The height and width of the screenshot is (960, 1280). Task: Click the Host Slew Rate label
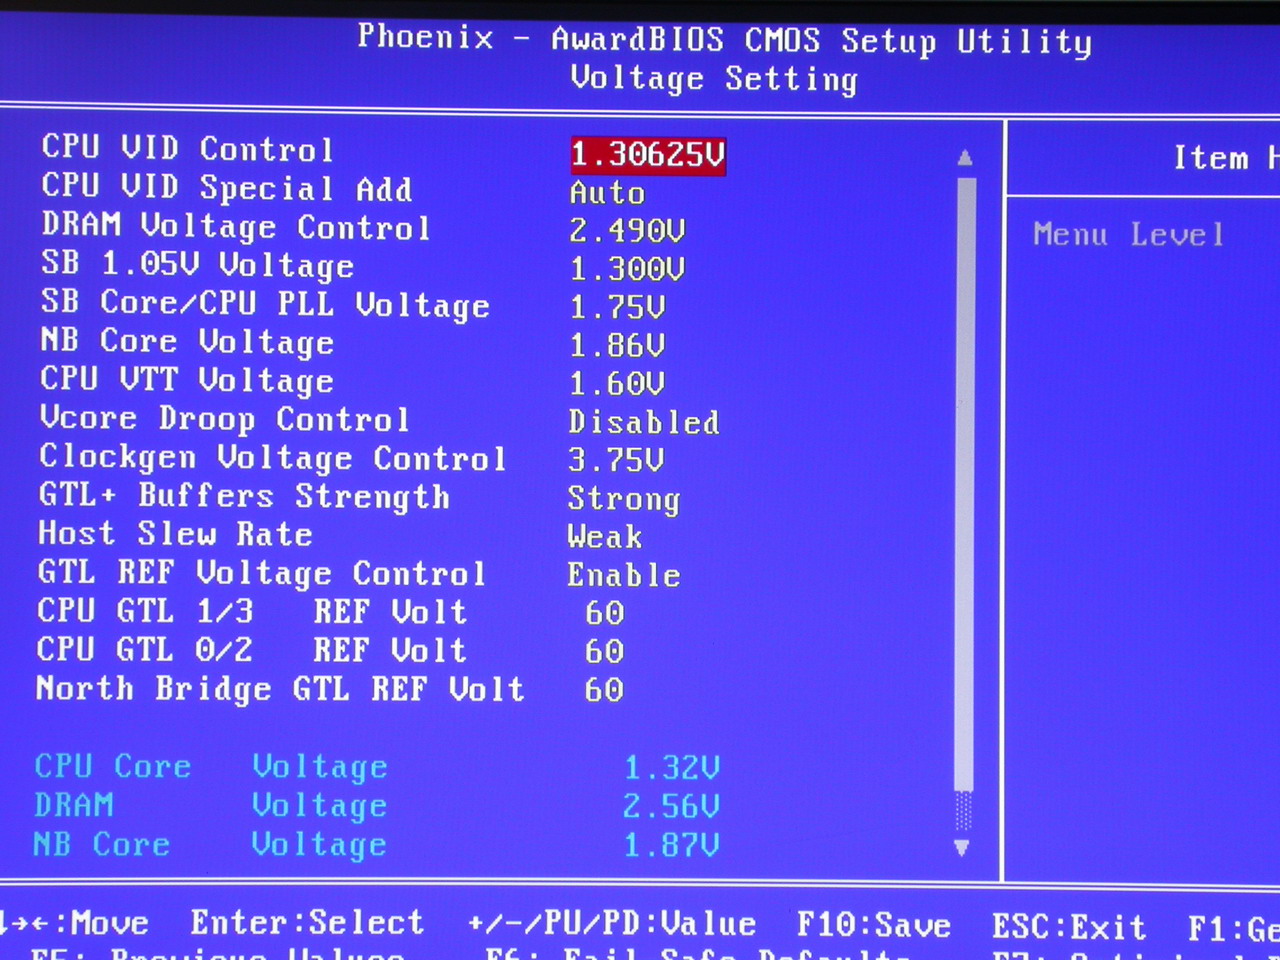[x=175, y=533]
